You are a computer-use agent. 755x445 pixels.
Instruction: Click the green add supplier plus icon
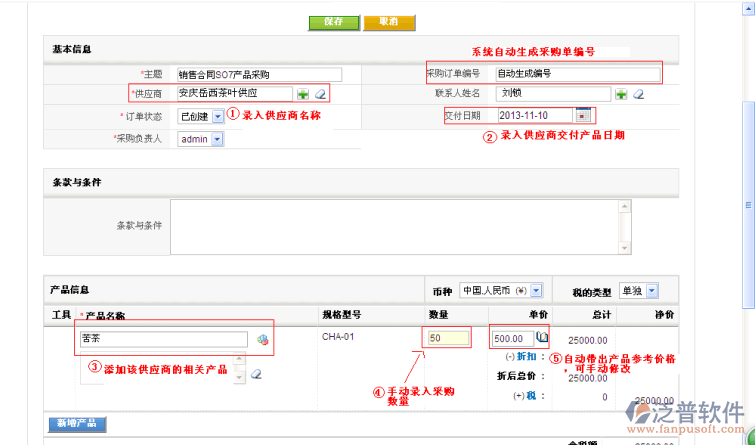pos(302,93)
